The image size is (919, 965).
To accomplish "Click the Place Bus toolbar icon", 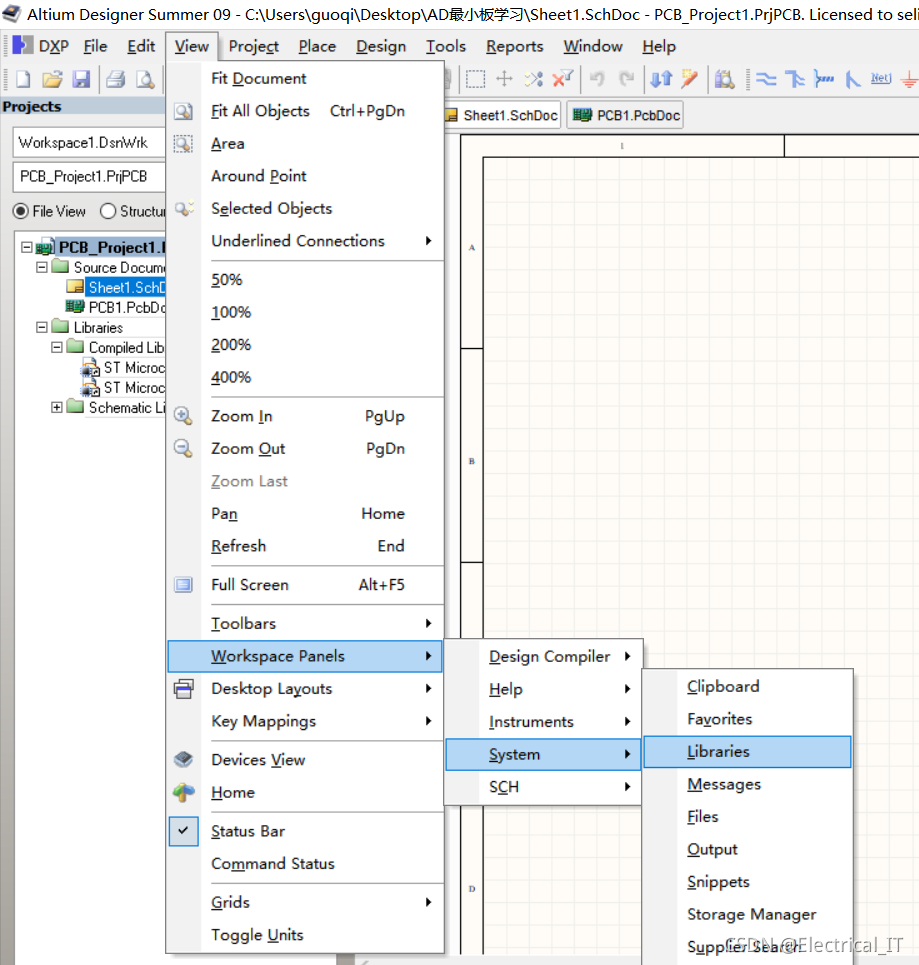I will [795, 79].
